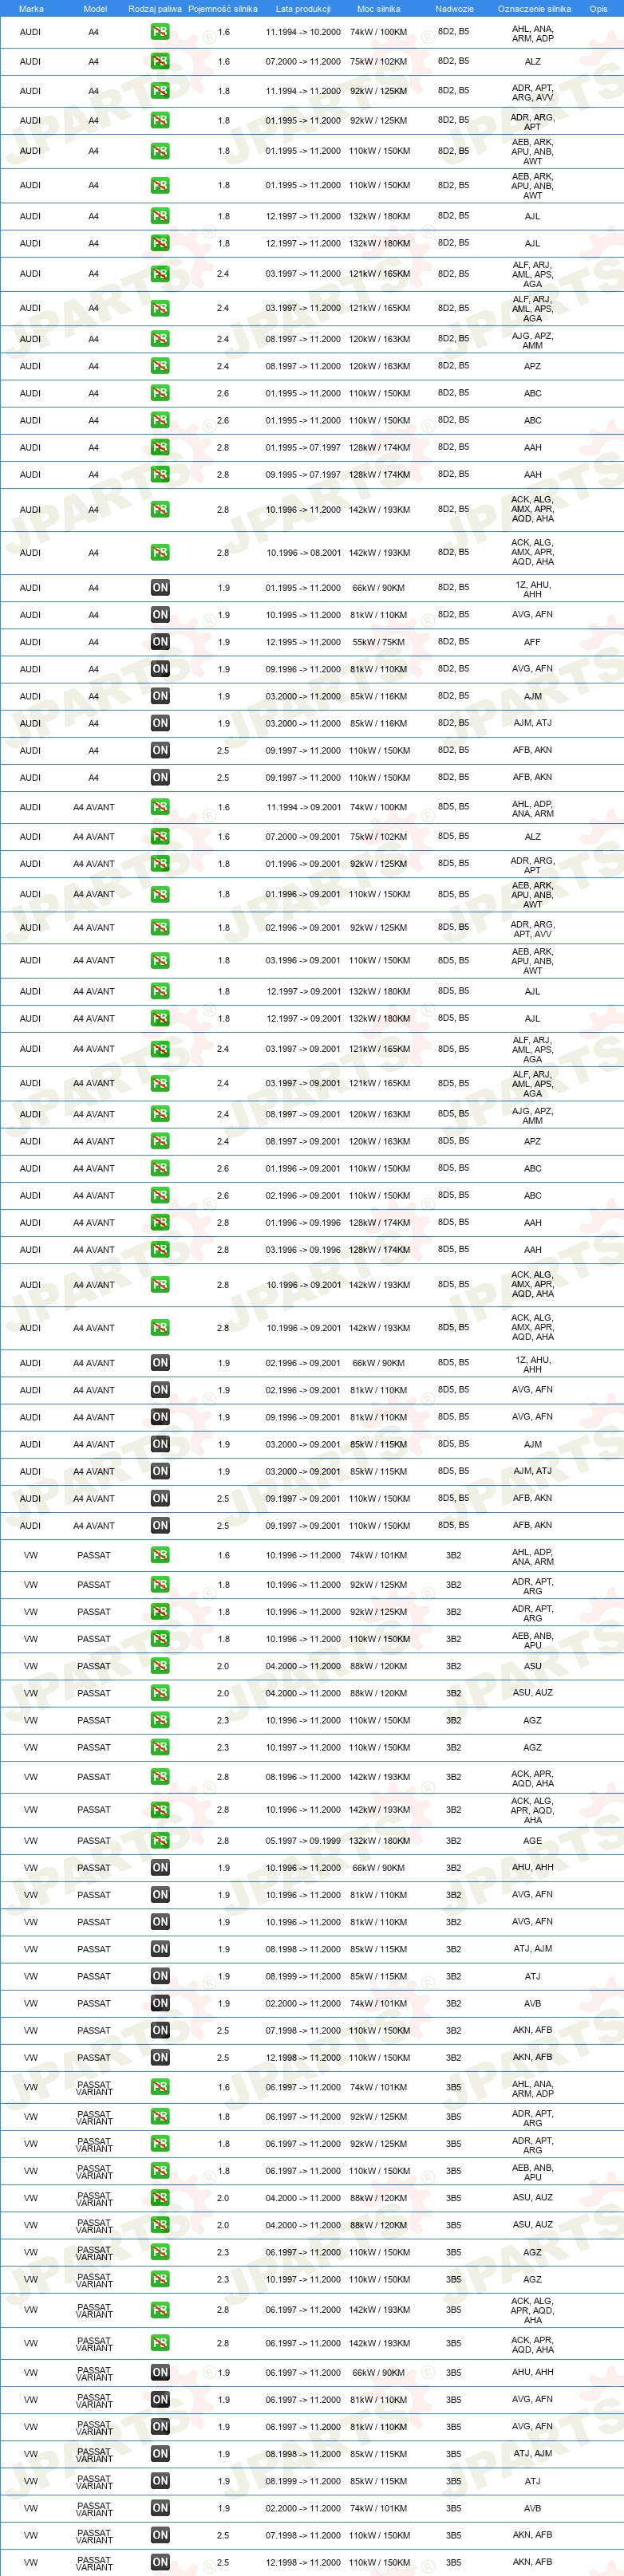Click petrol icon in A4 2.8 row dated 09.1995->07.1997

tap(160, 475)
